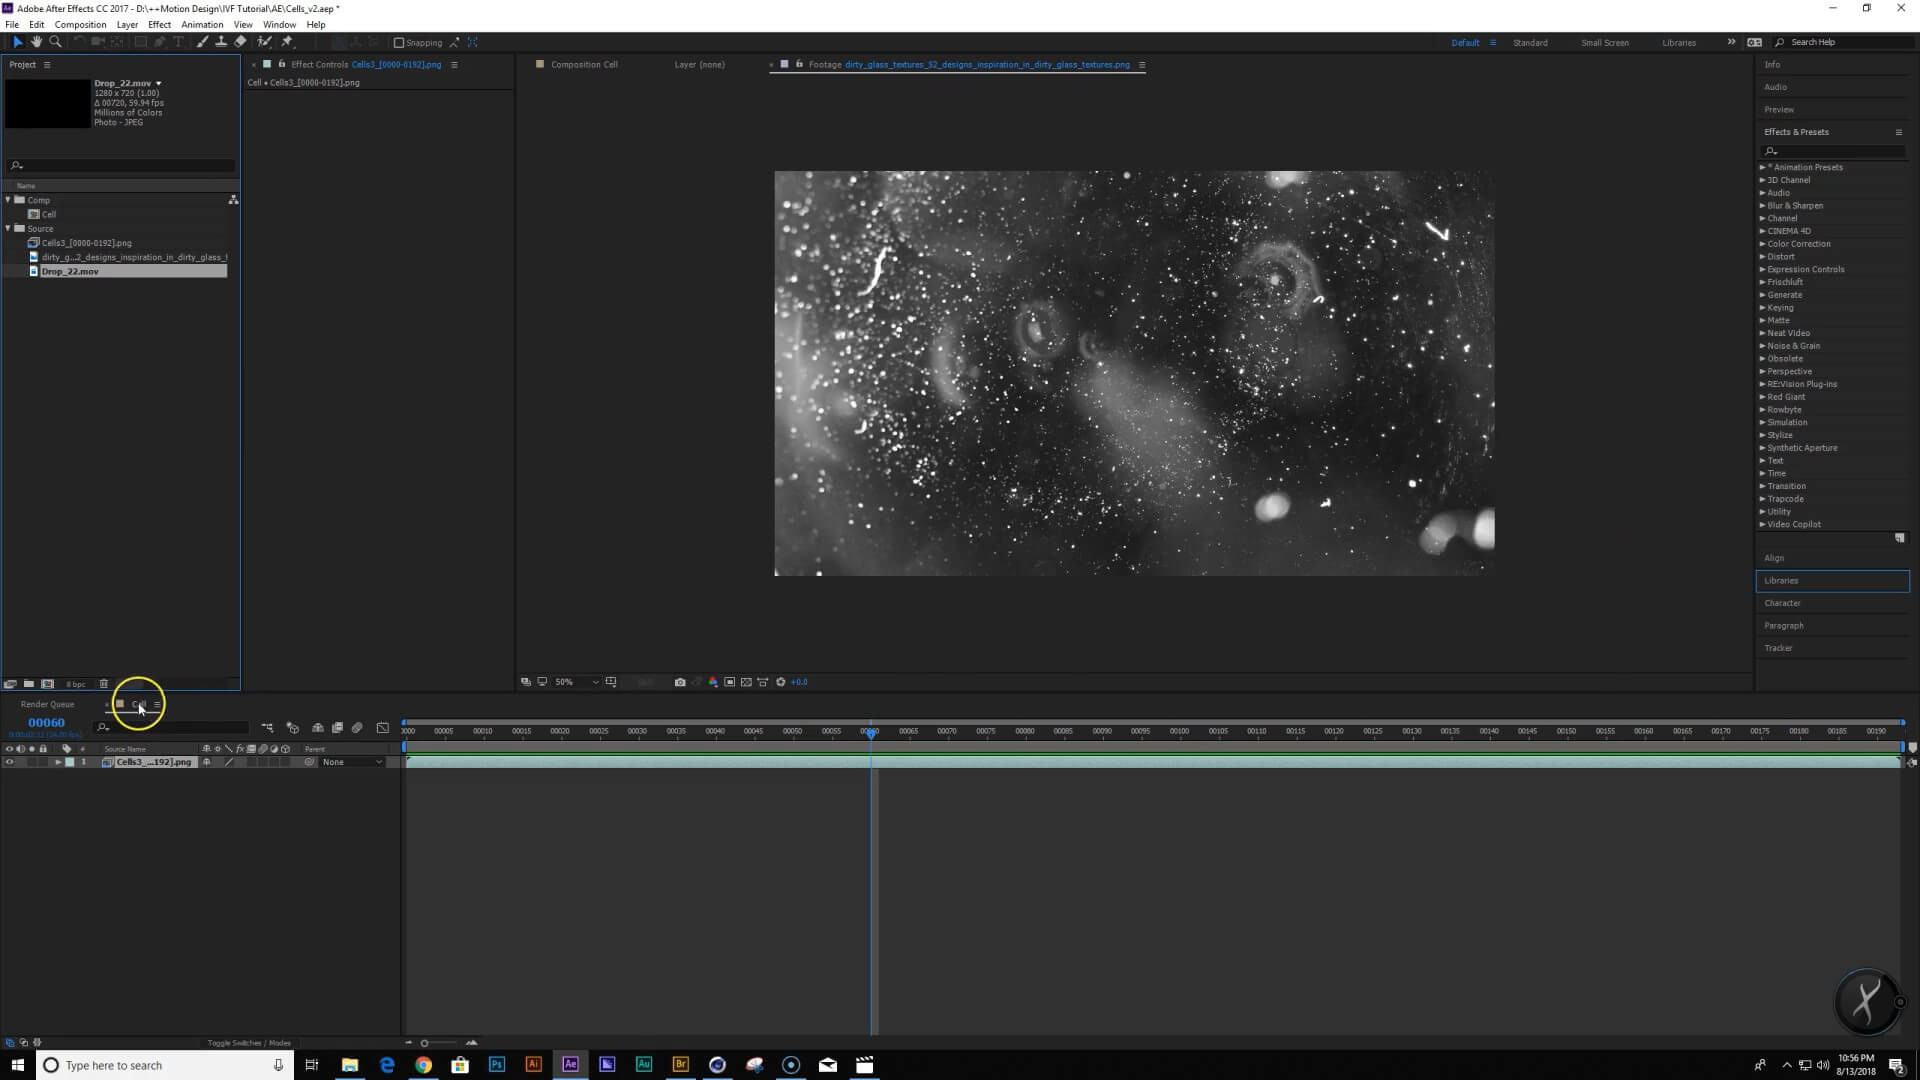Open the Graph Editor in timeline

coord(382,728)
